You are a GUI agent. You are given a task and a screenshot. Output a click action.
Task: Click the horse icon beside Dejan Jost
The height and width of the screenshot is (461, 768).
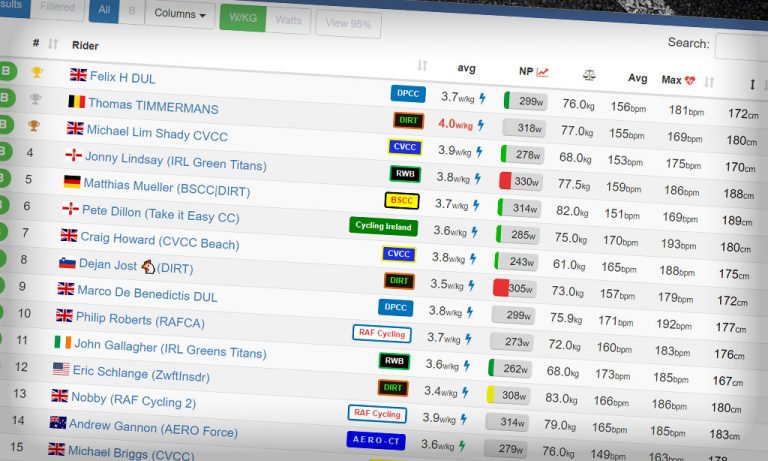pyautogui.click(x=148, y=267)
